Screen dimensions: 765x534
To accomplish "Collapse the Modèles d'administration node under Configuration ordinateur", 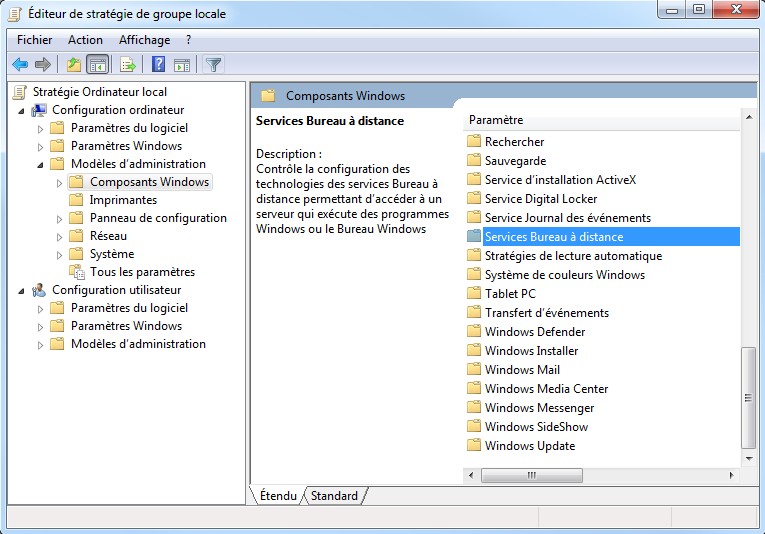I will [40, 164].
